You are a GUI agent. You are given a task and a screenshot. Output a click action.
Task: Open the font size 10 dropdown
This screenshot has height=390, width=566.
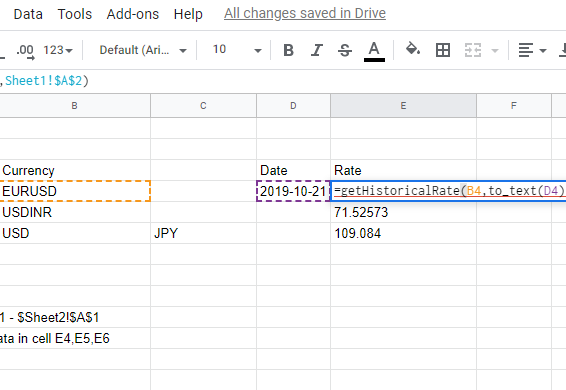tap(236, 50)
